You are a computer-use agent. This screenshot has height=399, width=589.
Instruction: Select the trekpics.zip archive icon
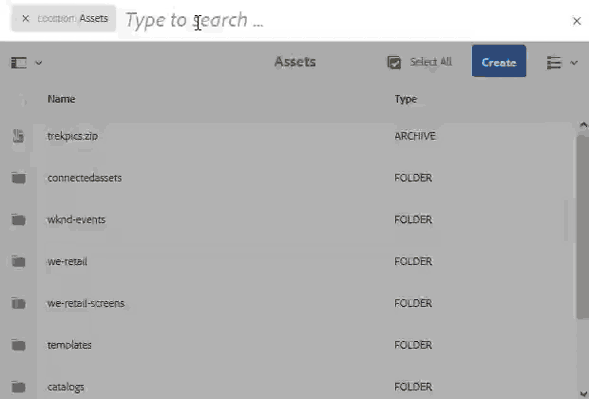pos(18,136)
